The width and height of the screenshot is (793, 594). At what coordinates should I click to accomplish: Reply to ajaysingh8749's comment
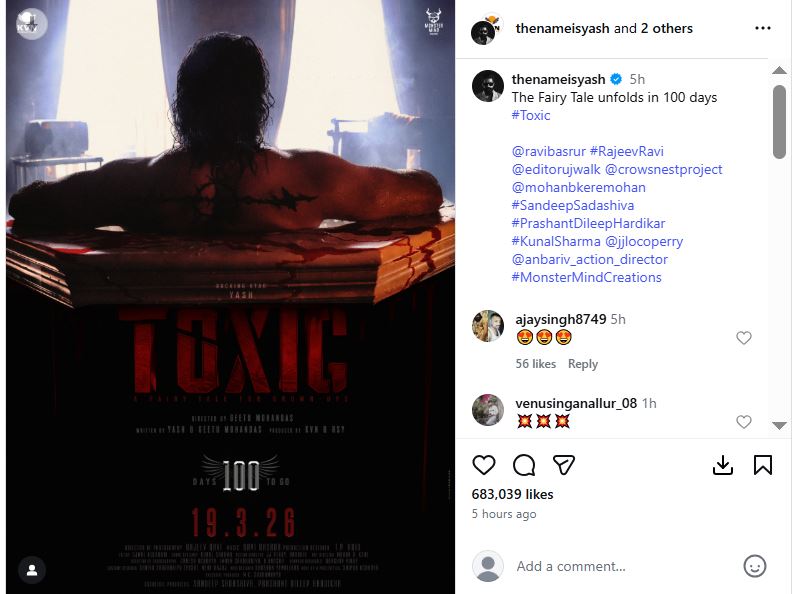pos(583,364)
